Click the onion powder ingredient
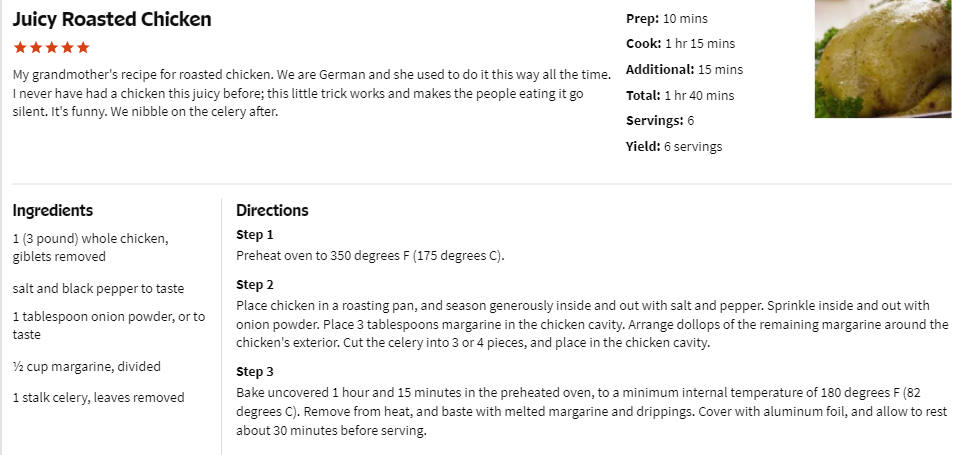Viewport: 962px width, 455px height. pyautogui.click(x=109, y=326)
